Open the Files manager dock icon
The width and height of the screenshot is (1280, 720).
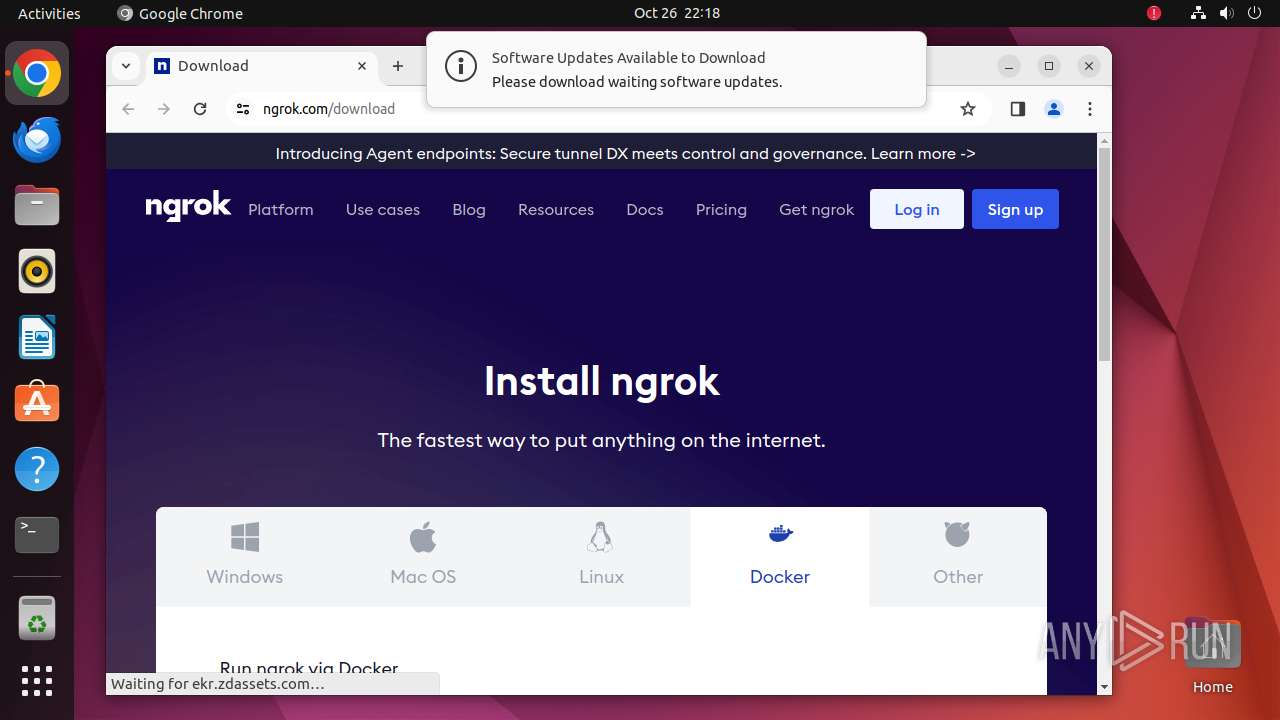coord(37,206)
